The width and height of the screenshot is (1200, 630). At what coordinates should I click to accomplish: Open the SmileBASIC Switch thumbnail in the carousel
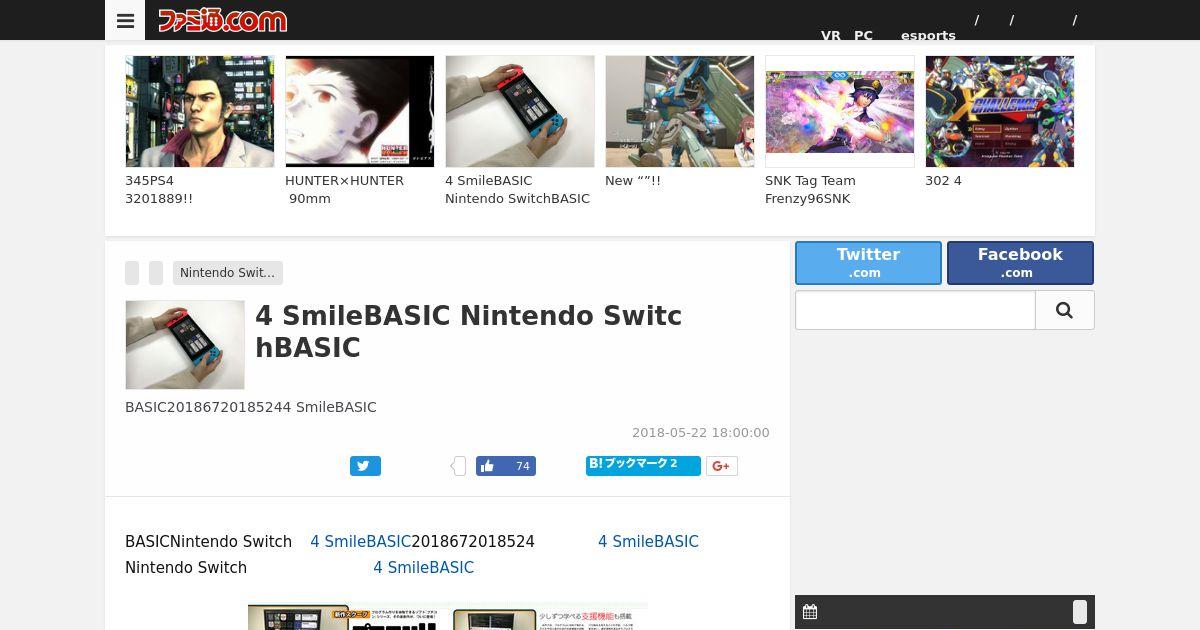click(520, 111)
